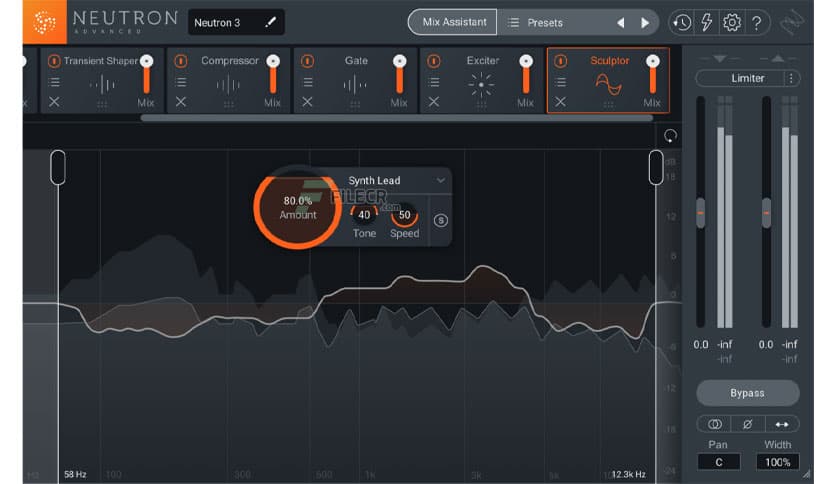The width and height of the screenshot is (836, 484).
Task: Click the iZotope Neutron logo icon
Action: point(45,22)
